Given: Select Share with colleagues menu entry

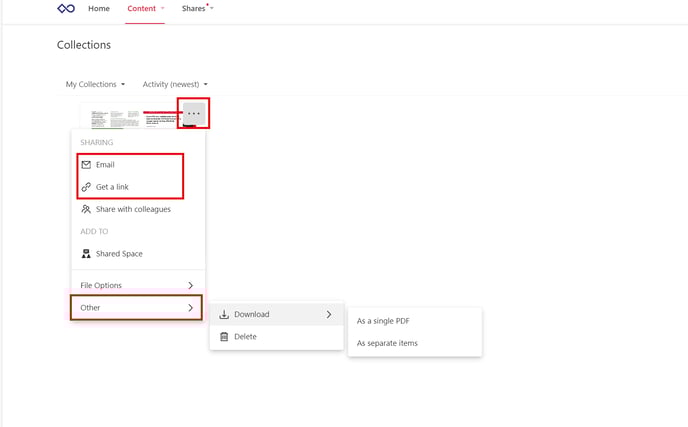Looking at the screenshot, I should click(x=133, y=209).
